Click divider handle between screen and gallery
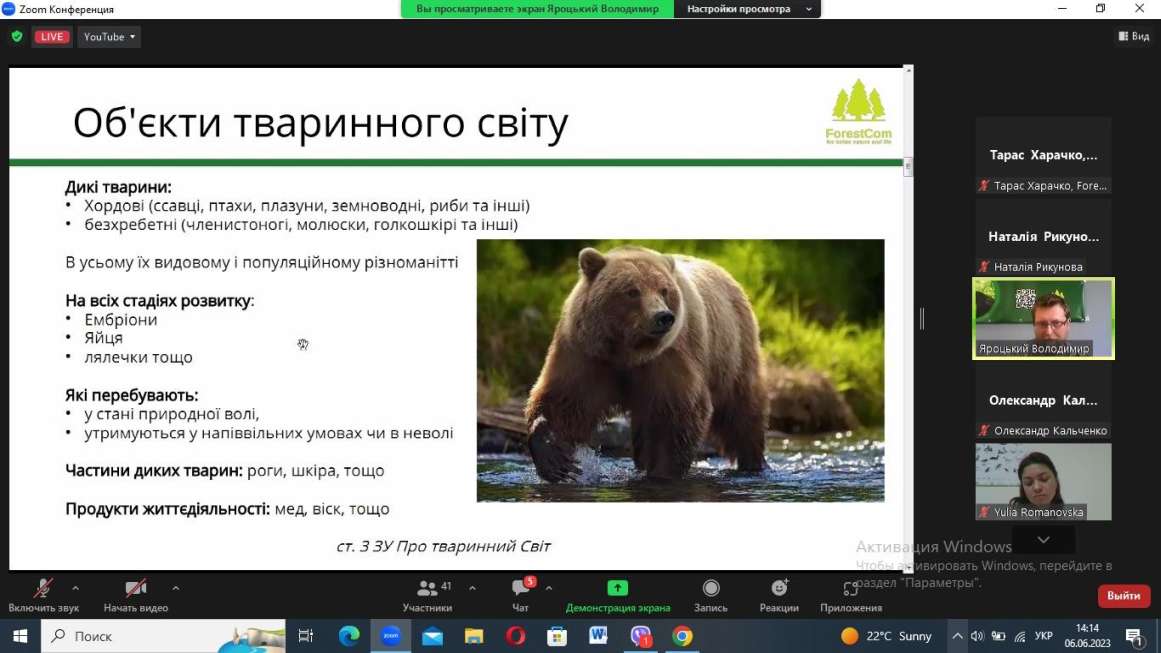The width and height of the screenshot is (1161, 653). coord(922,319)
